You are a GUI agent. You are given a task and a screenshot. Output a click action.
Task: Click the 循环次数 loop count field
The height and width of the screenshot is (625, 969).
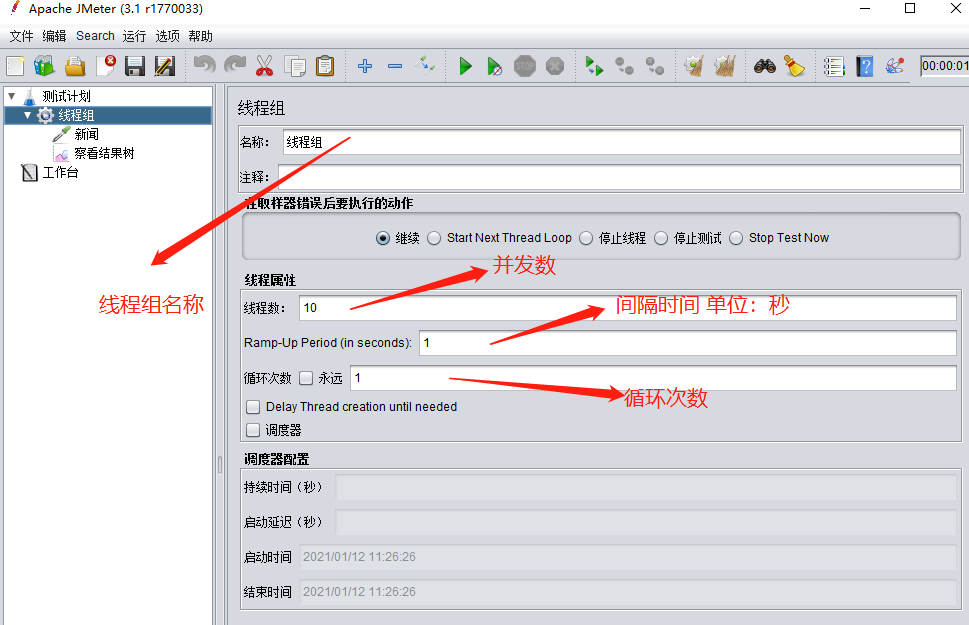(x=653, y=378)
